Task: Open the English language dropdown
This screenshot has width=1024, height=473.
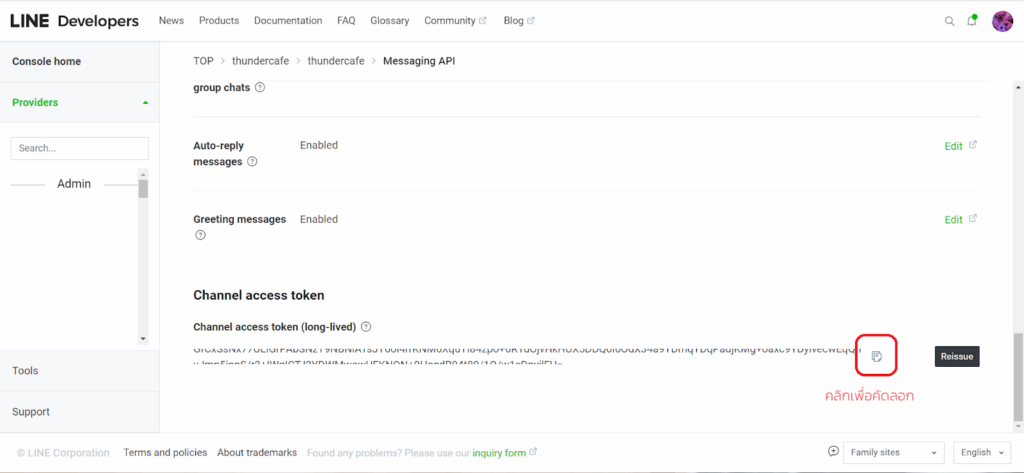Action: pos(981,453)
